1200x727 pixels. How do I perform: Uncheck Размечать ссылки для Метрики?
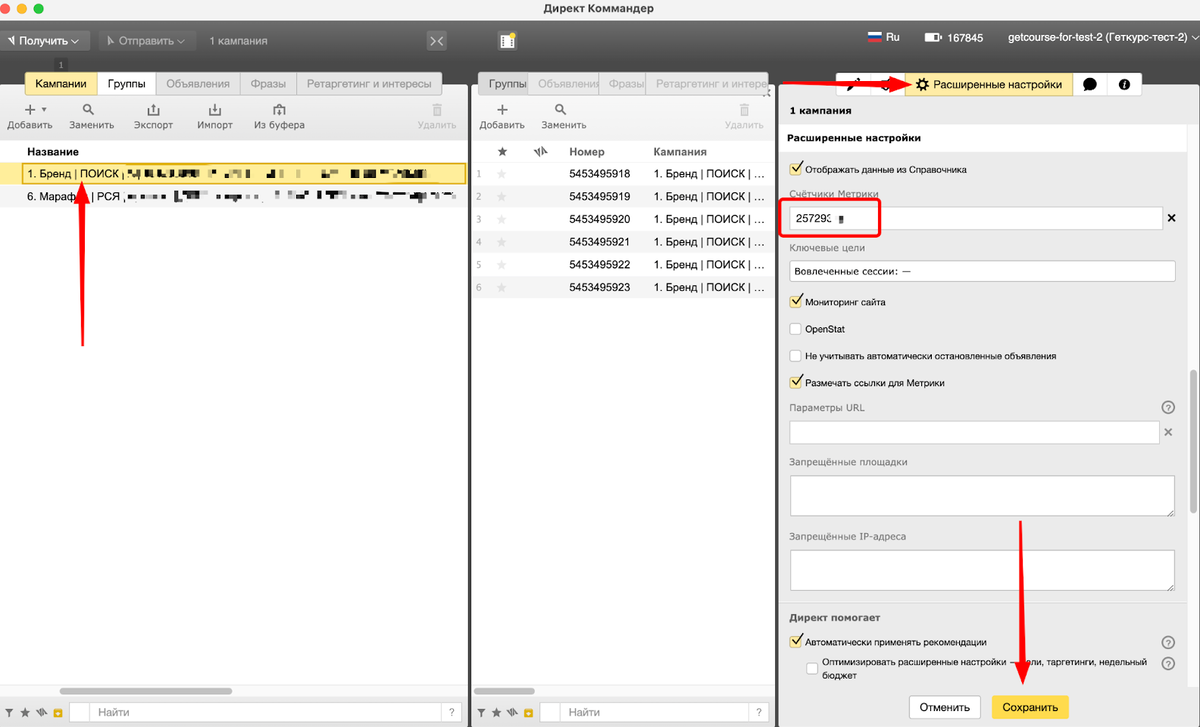click(796, 382)
